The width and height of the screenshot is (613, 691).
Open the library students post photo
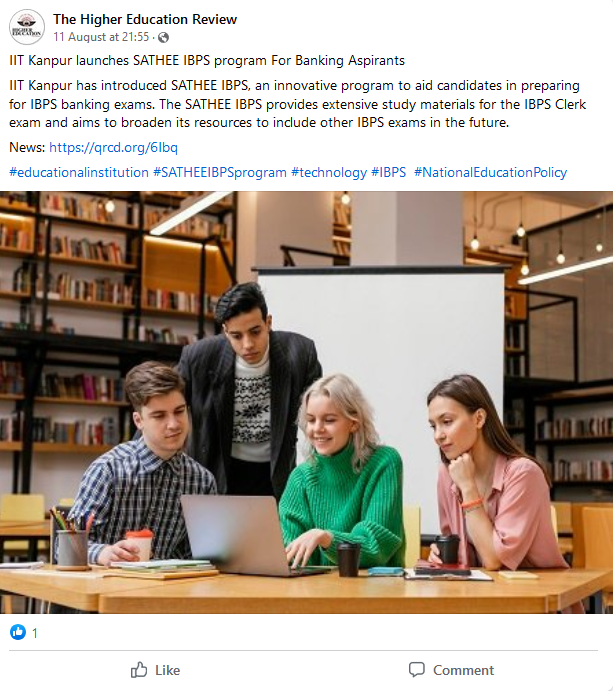tap(306, 402)
